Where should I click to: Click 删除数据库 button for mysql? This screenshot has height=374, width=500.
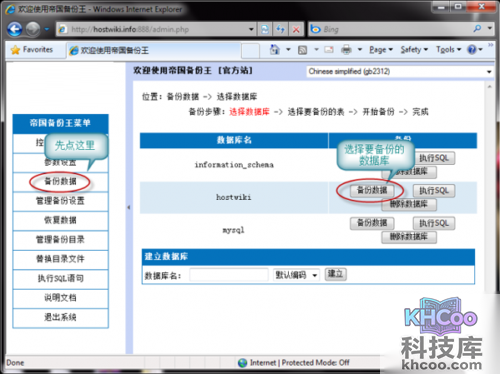tap(409, 237)
